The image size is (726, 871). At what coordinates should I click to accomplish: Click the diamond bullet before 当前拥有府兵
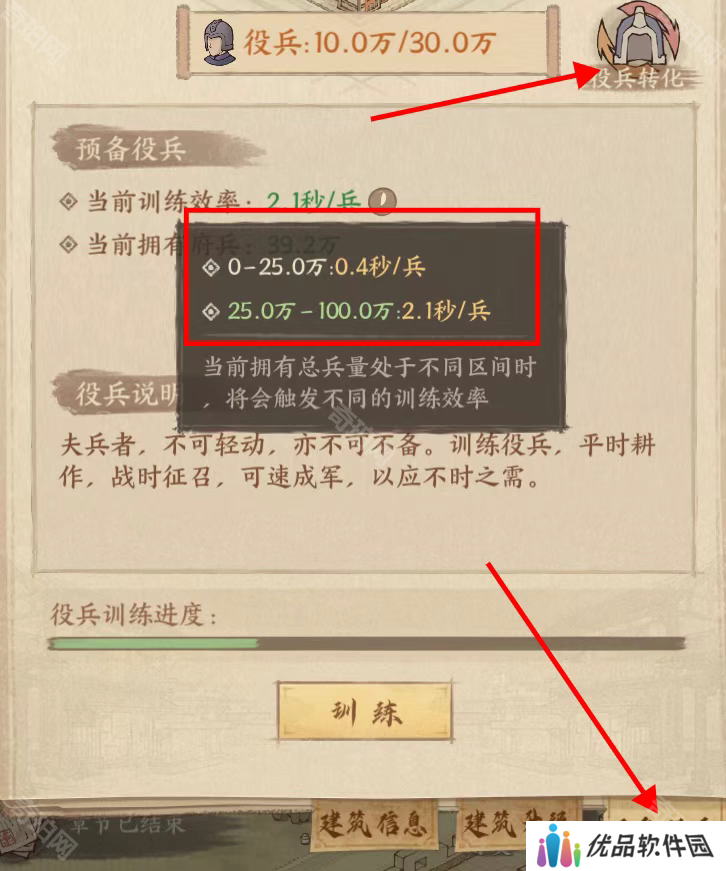pos(68,244)
